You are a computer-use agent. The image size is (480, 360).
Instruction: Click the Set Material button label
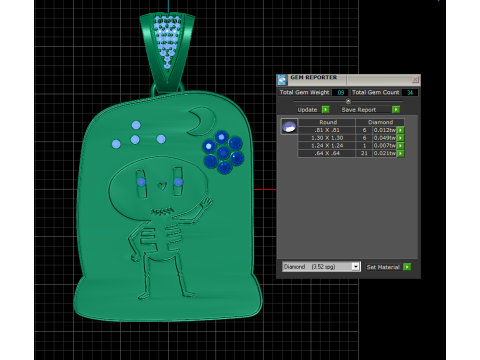pos(383,267)
